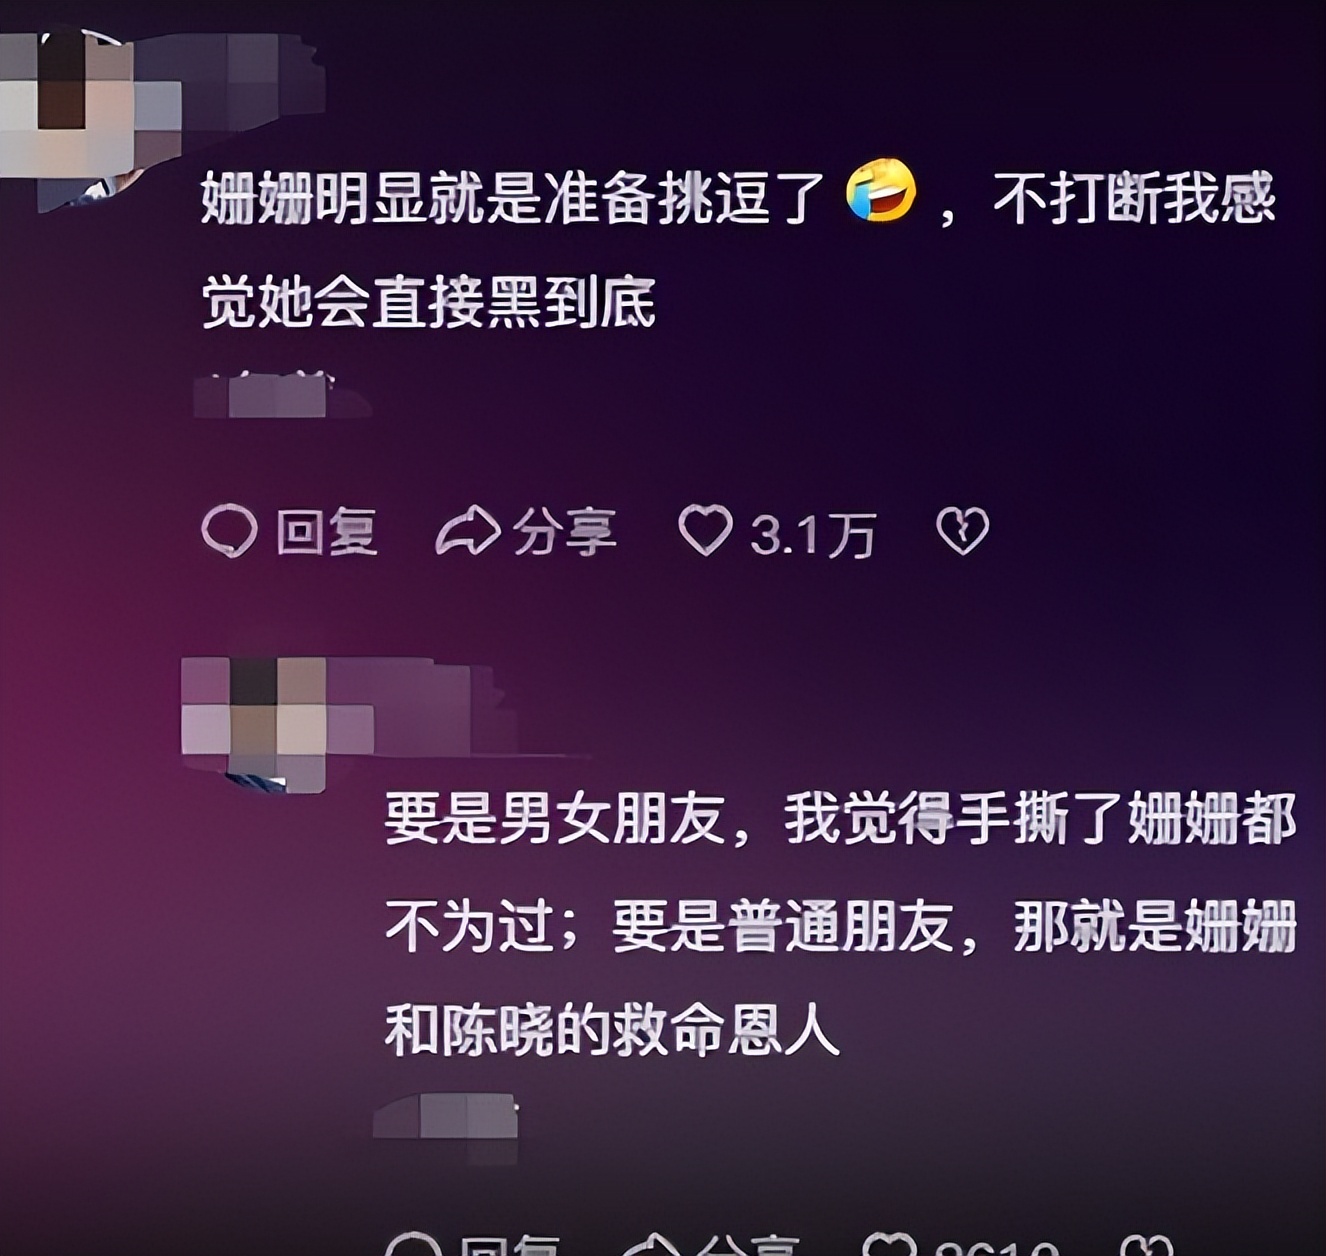The width and height of the screenshot is (1326, 1256).
Task: Click the blurred timestamp under the first comment
Action: [282, 395]
